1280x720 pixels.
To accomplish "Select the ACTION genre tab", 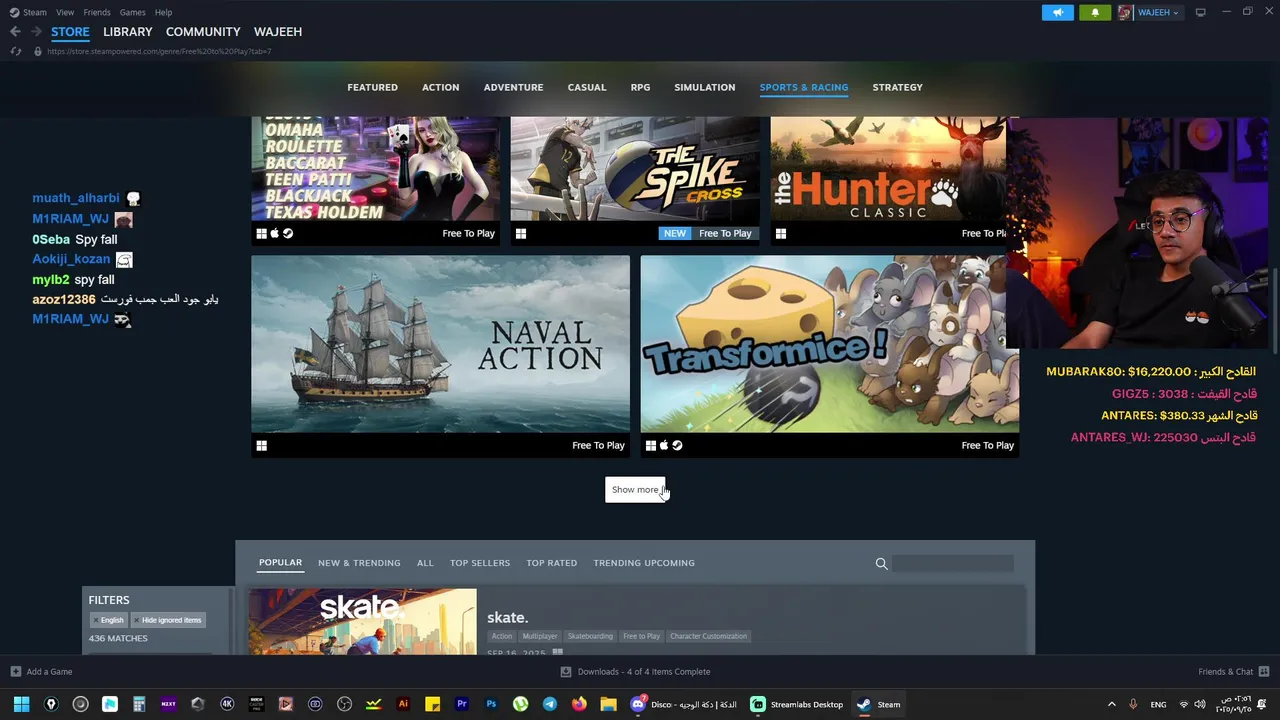I will pos(440,88).
